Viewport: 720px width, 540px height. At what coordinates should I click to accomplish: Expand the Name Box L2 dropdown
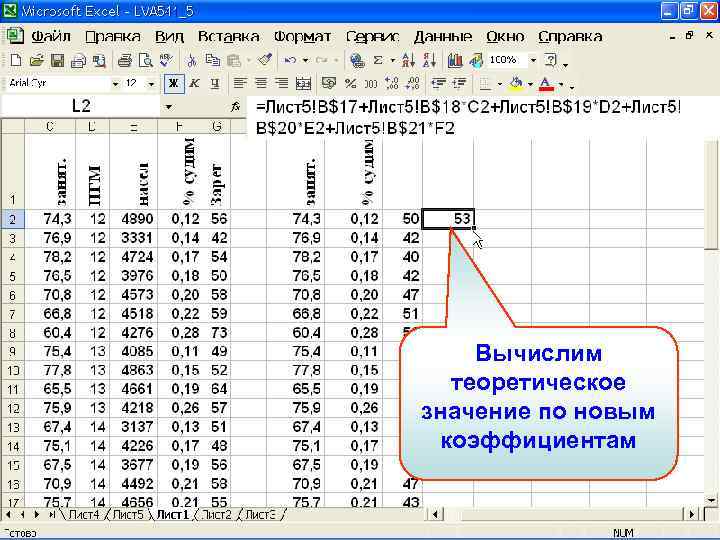[x=169, y=107]
